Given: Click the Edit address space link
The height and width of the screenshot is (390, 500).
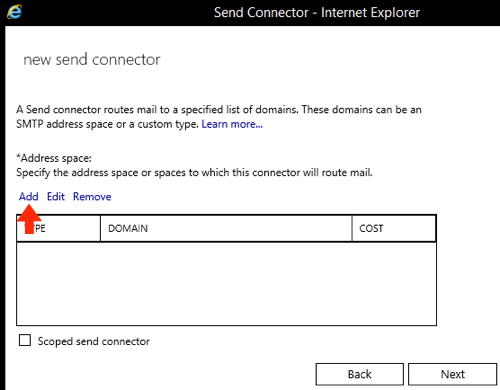Looking at the screenshot, I should [x=56, y=196].
